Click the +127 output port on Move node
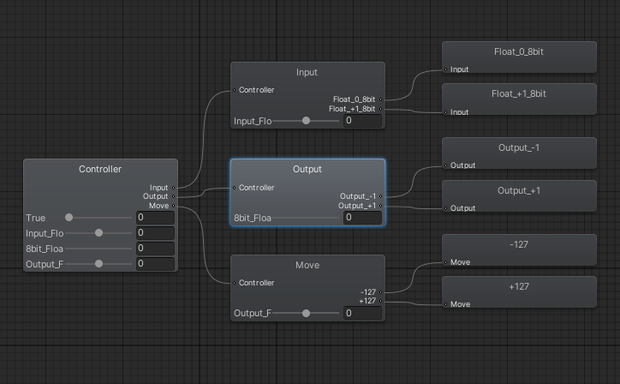Viewport: 620px width, 384px height. (x=381, y=301)
